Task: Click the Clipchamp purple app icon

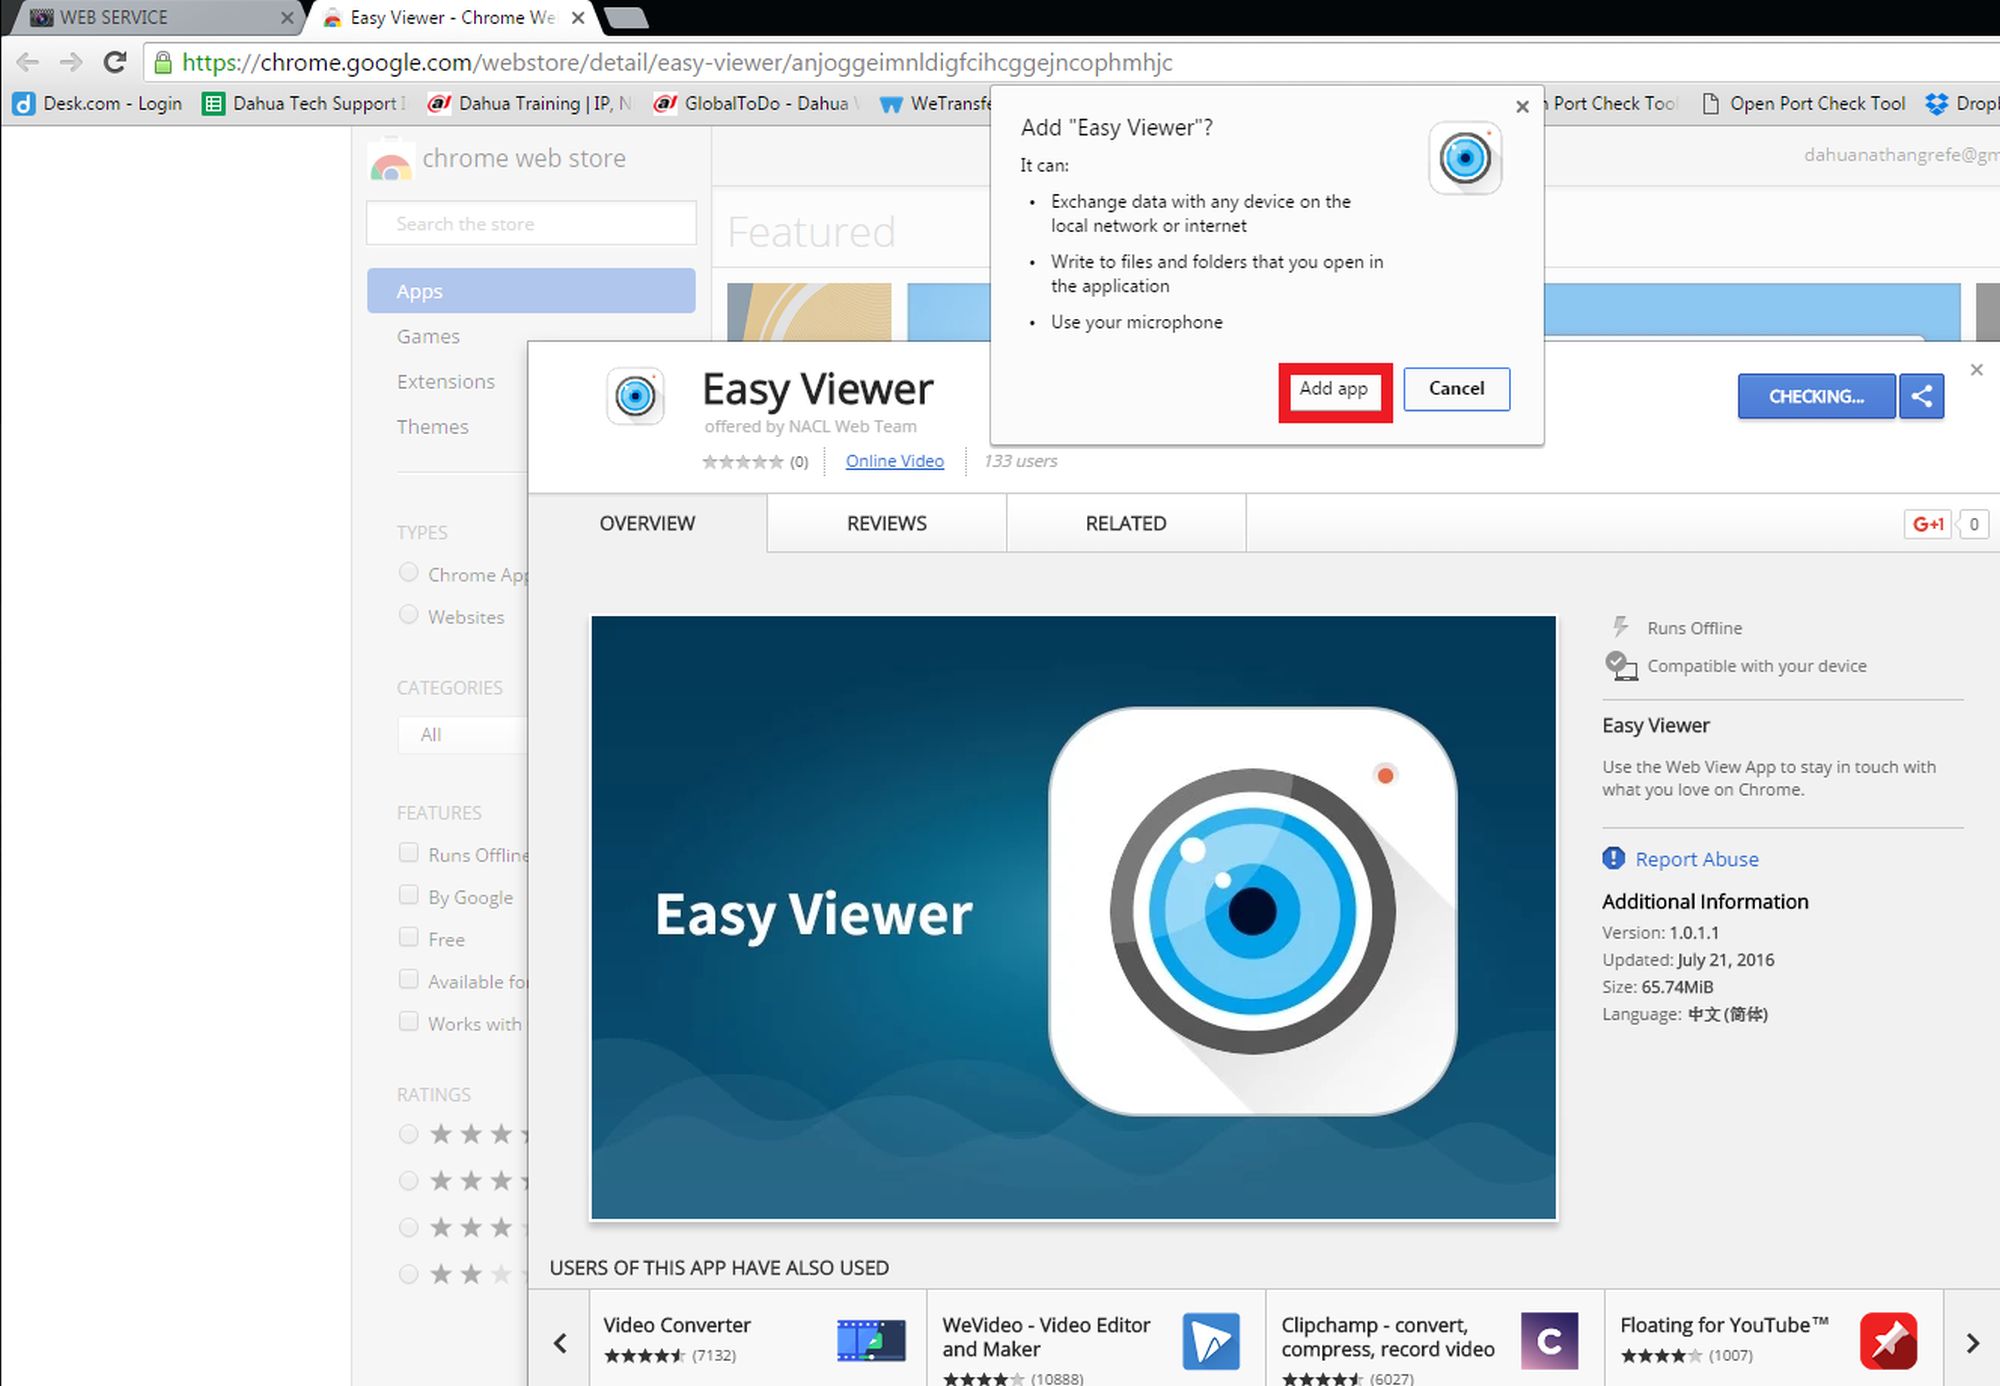Action: 1549,1340
